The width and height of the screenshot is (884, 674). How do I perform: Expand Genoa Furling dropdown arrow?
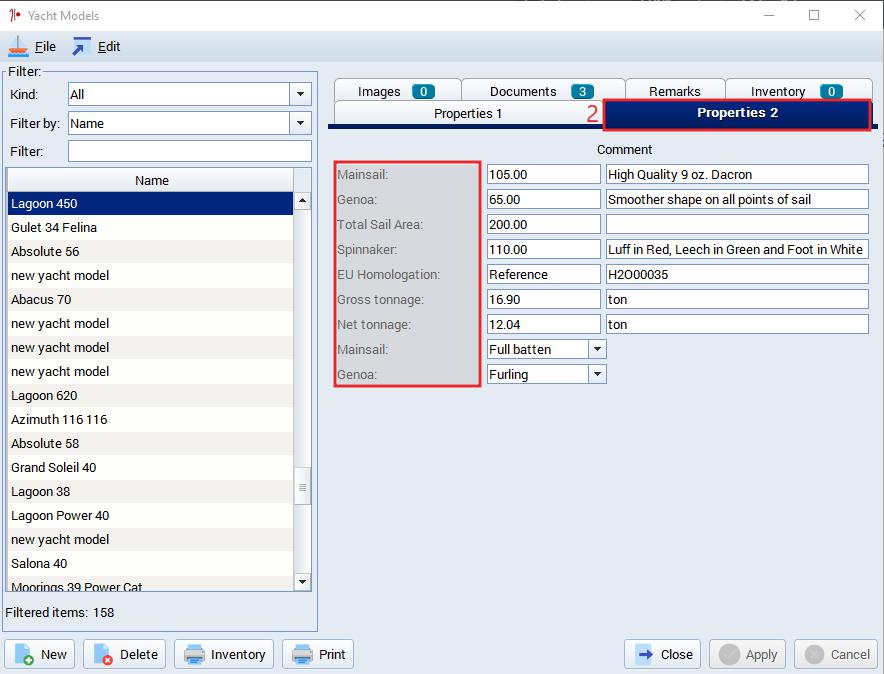click(597, 374)
